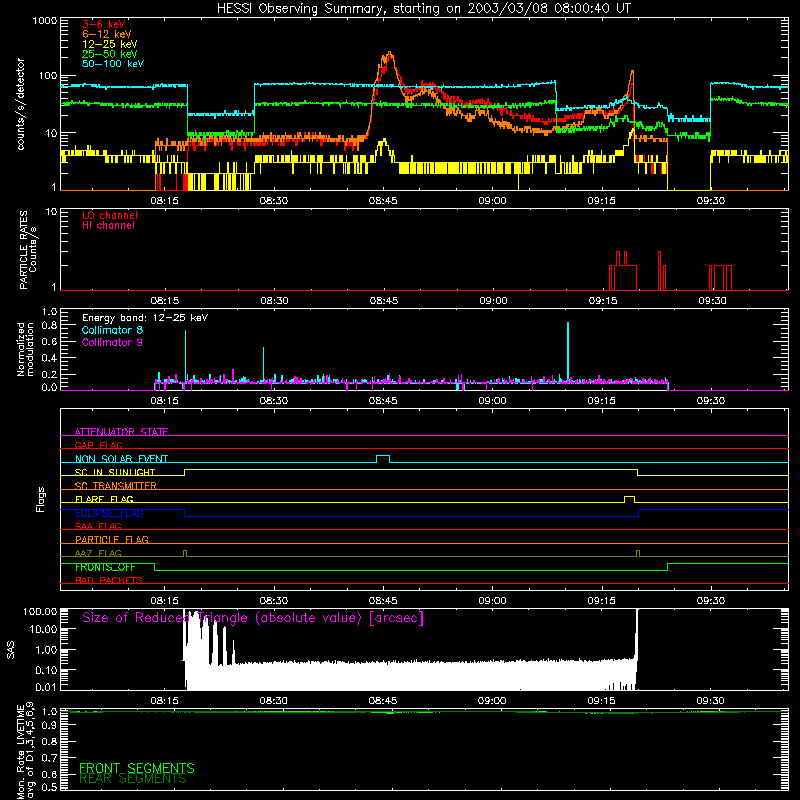Click the 'SAA FLAG' label

98,527
